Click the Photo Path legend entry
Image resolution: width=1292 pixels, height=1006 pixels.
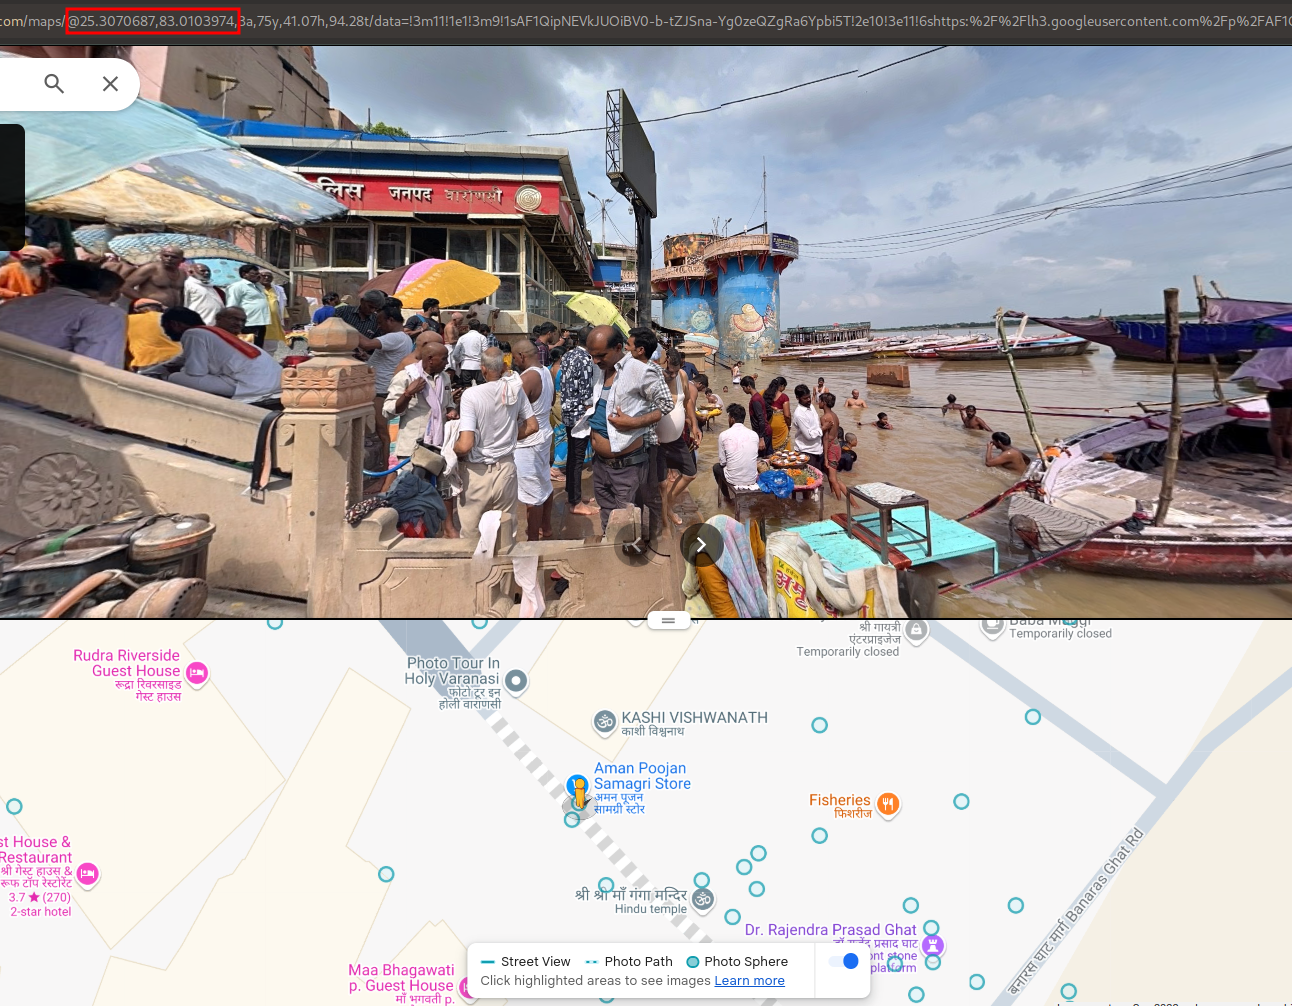[629, 961]
